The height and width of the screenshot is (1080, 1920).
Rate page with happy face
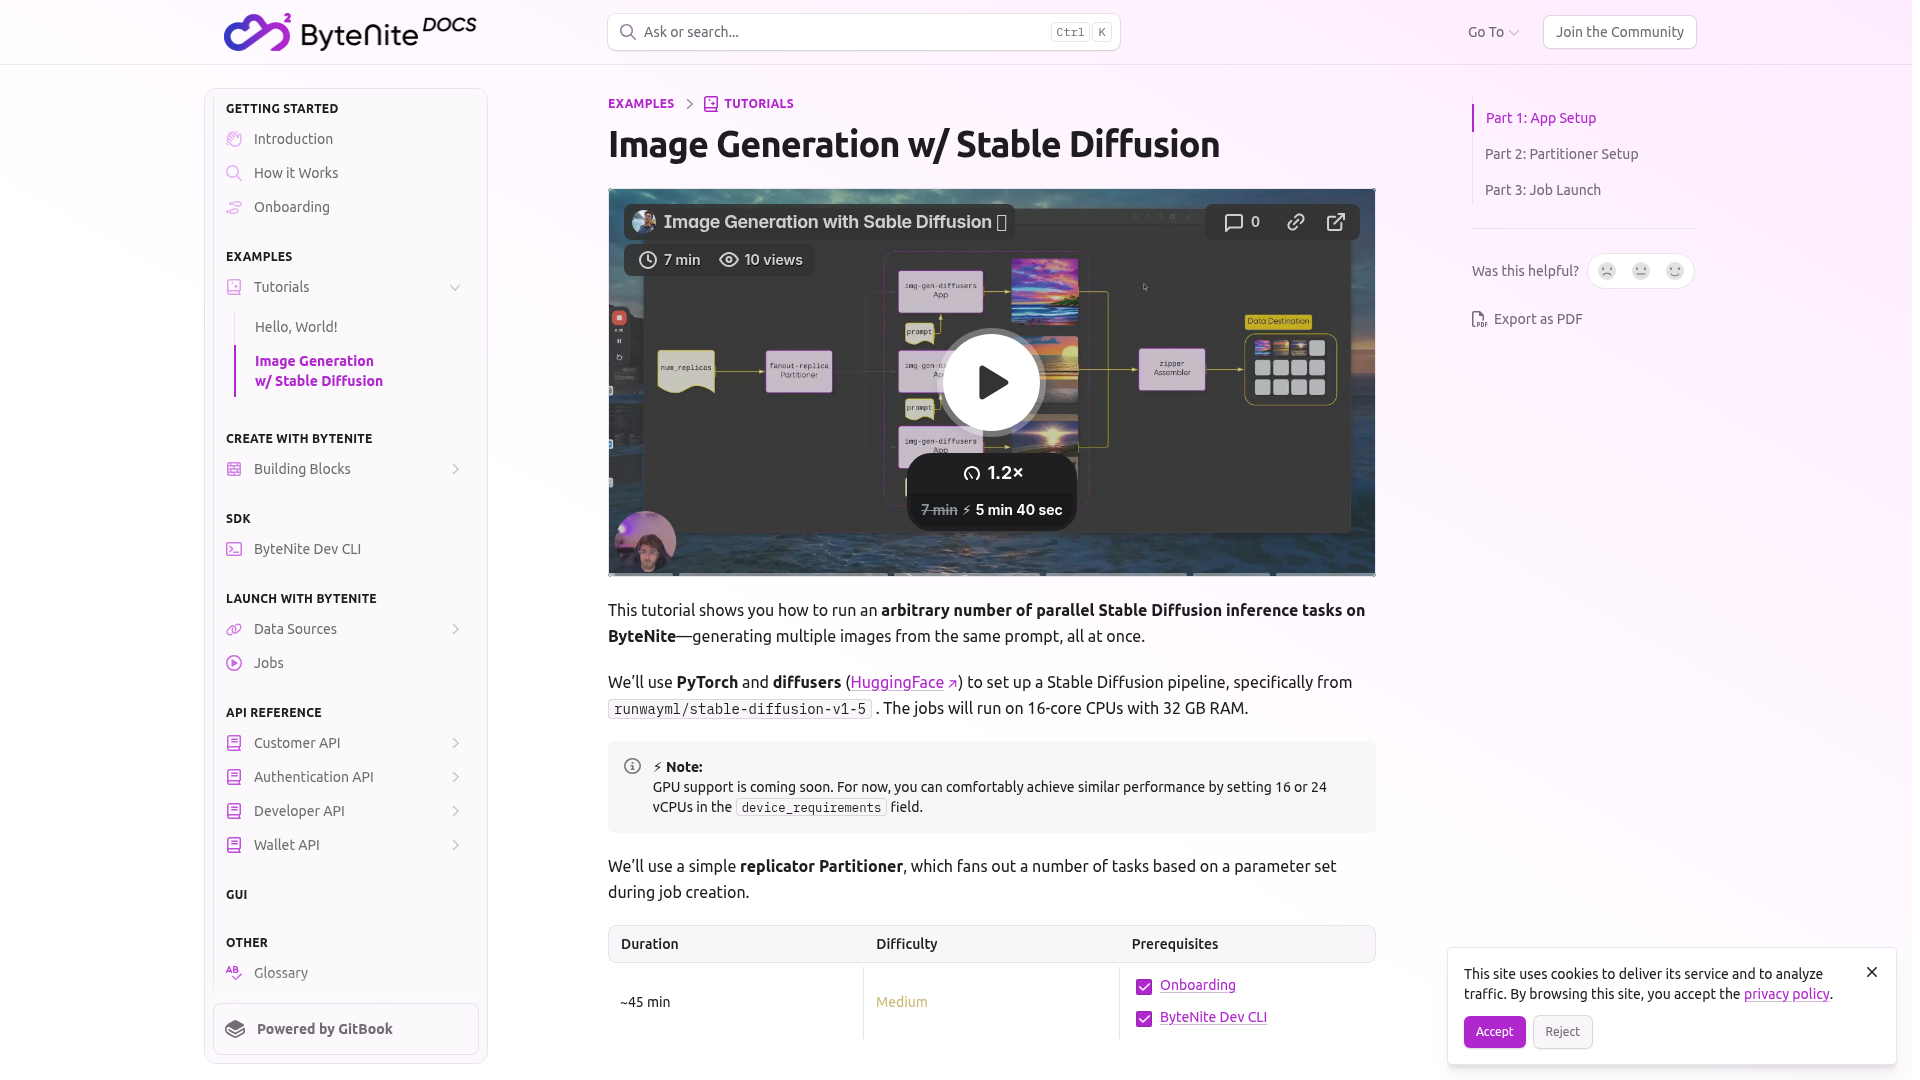[x=1675, y=271]
